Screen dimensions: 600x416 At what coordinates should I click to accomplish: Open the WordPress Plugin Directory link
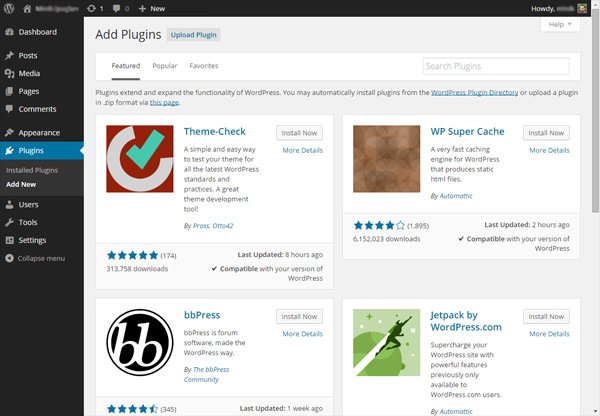tap(474, 93)
